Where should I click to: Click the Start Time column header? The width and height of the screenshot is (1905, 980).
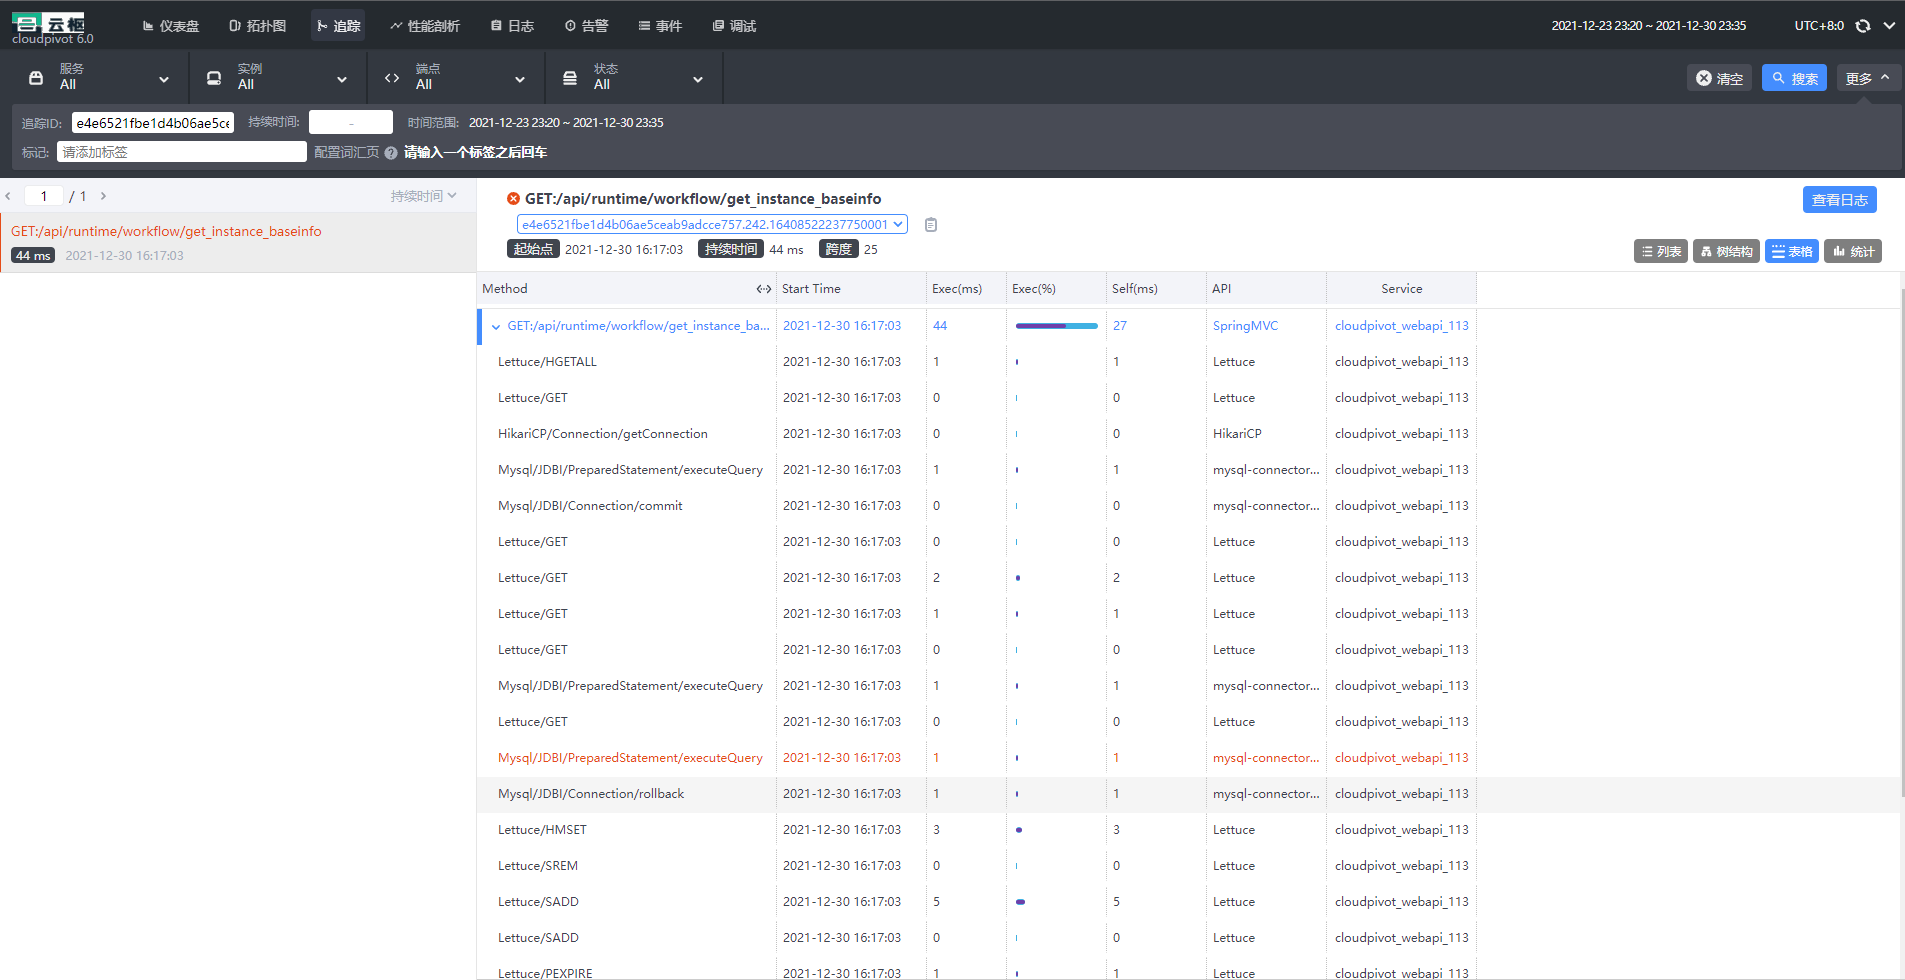click(811, 289)
